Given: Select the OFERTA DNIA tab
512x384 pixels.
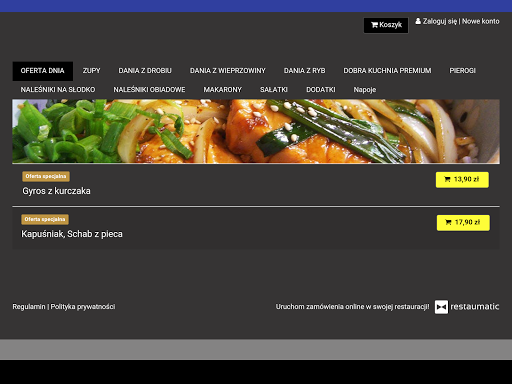Looking at the screenshot, I should pyautogui.click(x=43, y=71).
